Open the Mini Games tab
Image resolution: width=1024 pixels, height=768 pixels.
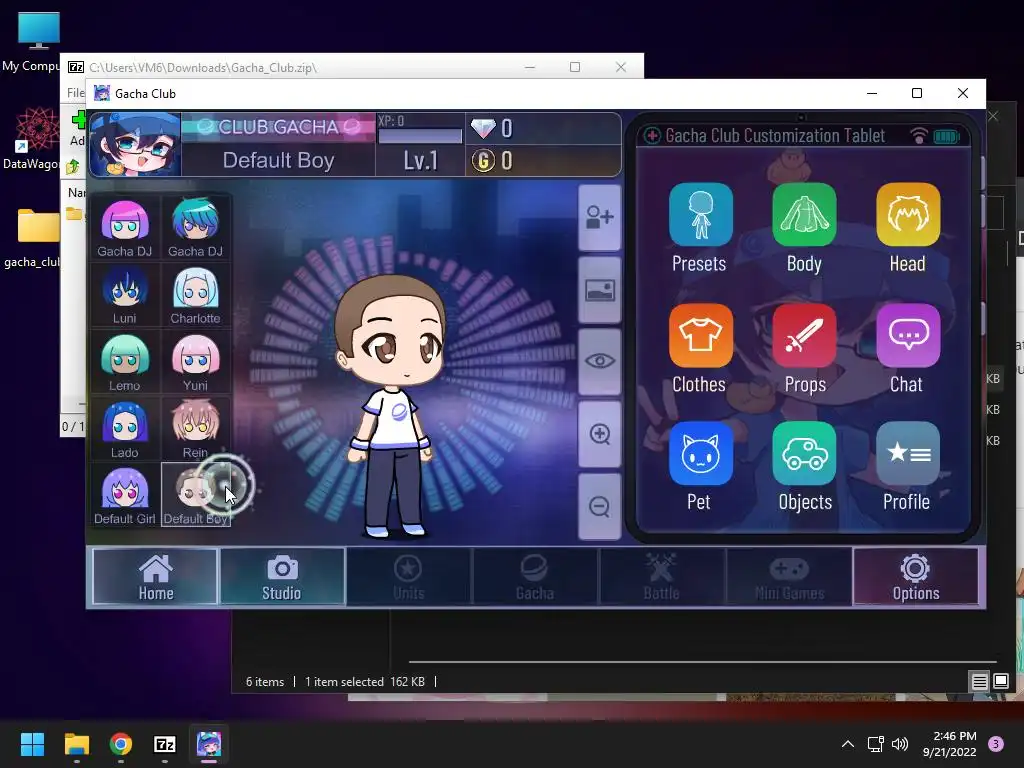coord(789,577)
